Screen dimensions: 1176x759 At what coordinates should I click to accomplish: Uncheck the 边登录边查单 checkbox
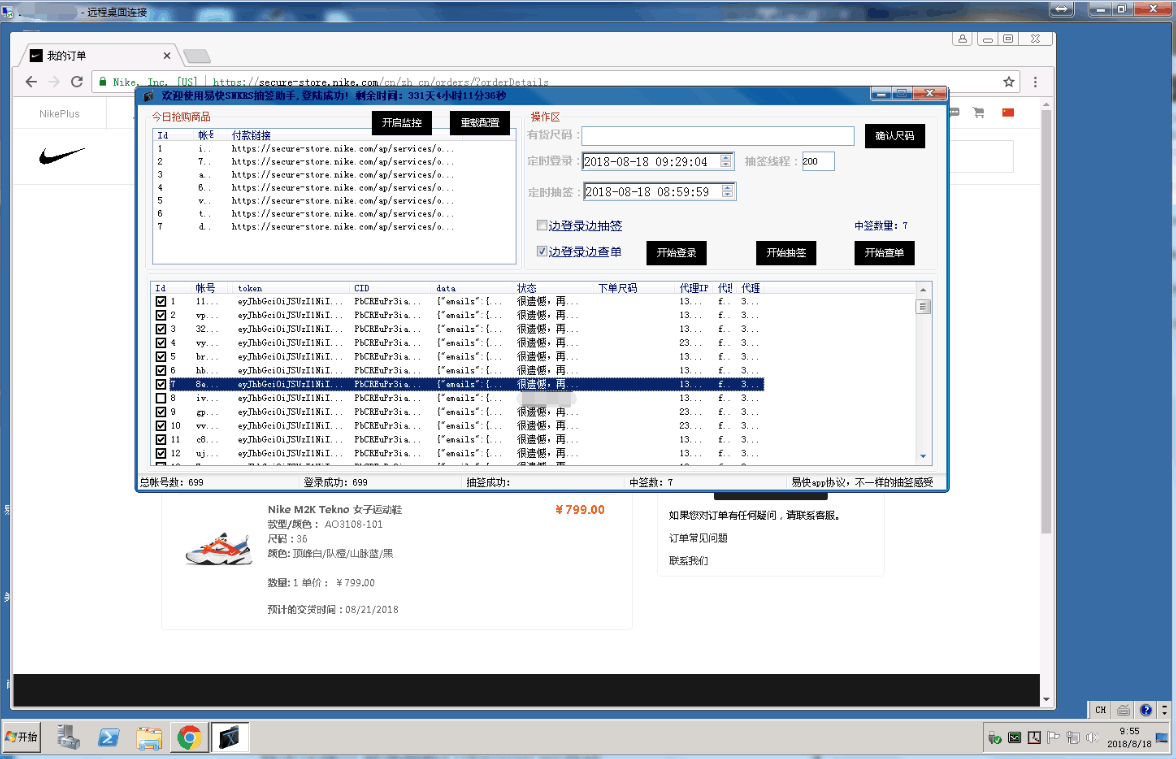tap(542, 251)
